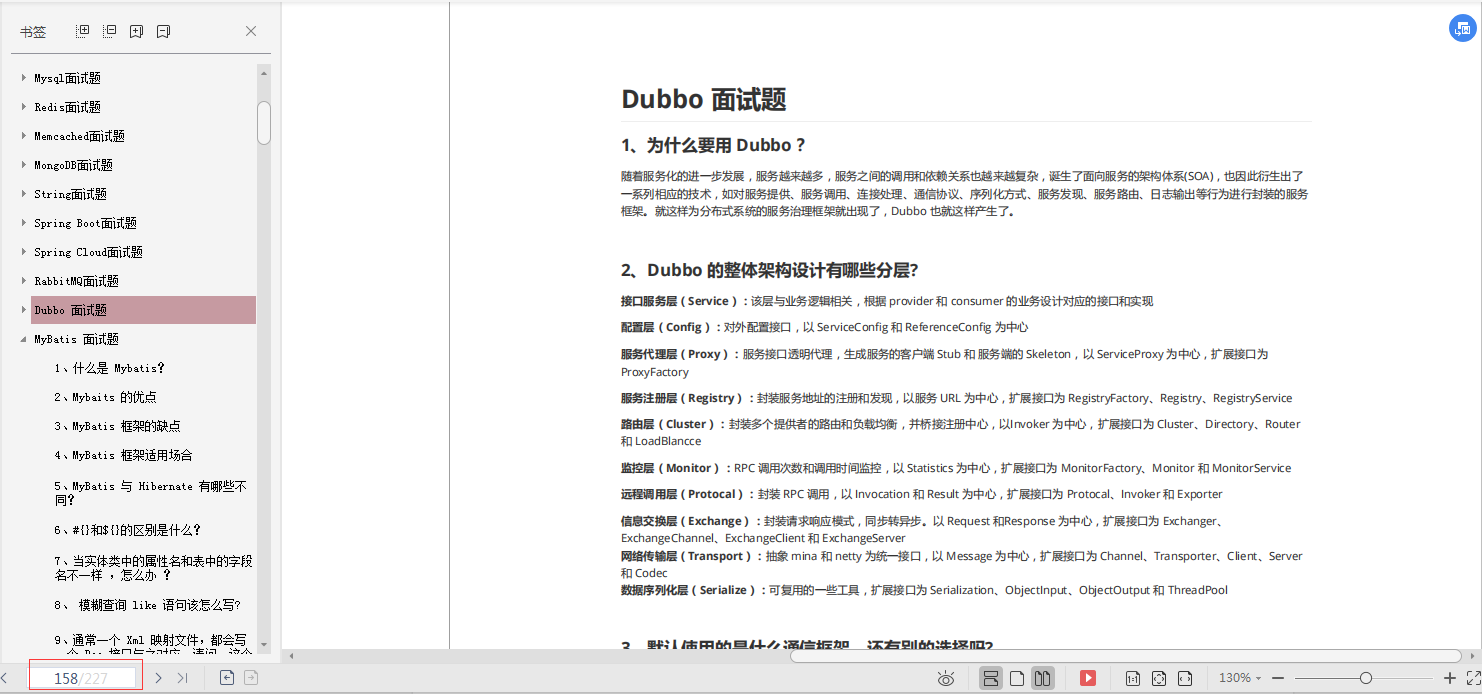Screen dimensions: 1482x694
Task: Return to the previous view
Action: [227, 678]
